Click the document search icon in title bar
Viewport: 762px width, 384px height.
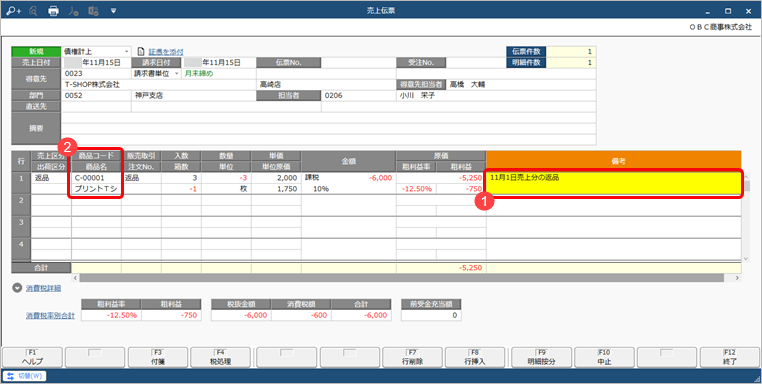(x=34, y=10)
